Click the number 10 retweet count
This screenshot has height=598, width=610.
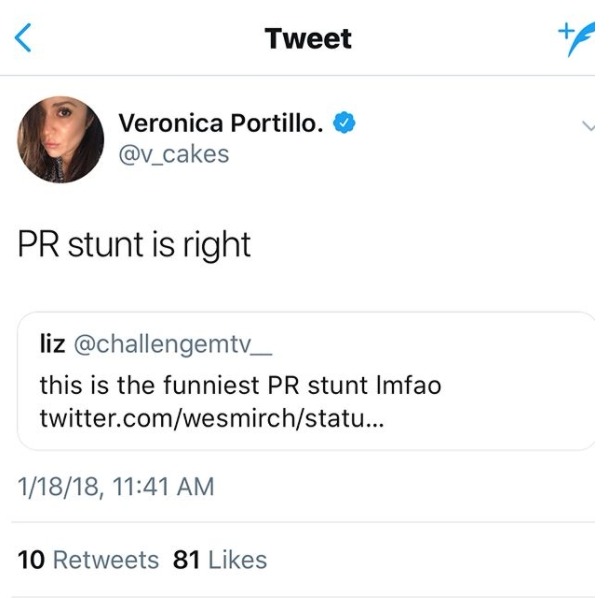[x=31, y=560]
